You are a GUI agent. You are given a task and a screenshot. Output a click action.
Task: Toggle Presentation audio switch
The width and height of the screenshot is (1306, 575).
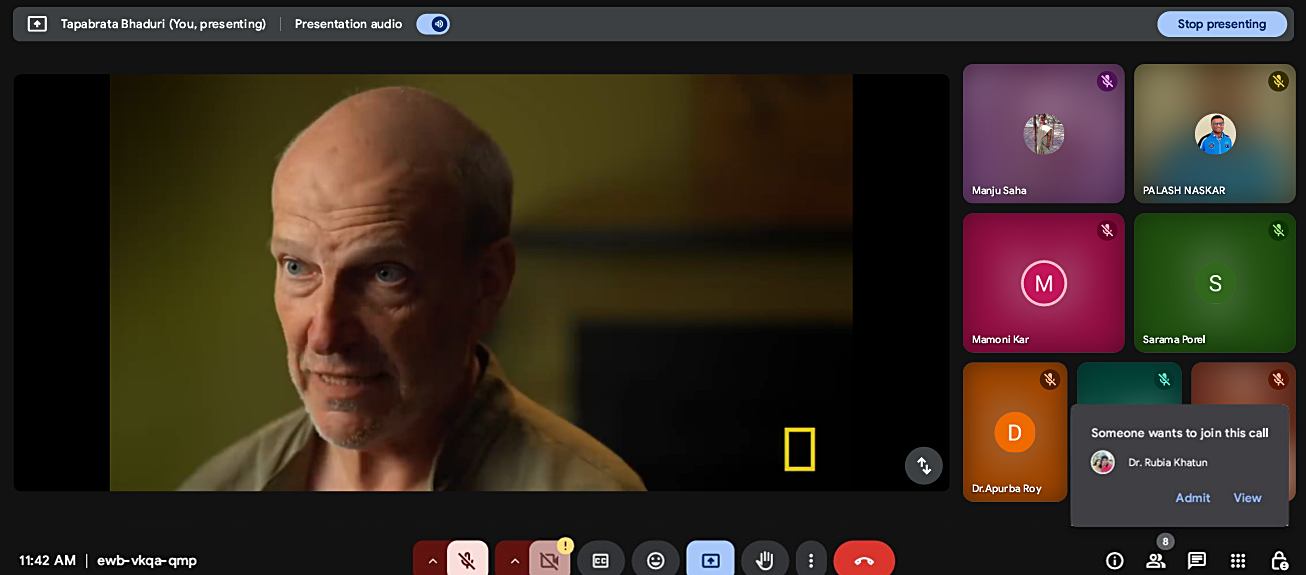[433, 24]
